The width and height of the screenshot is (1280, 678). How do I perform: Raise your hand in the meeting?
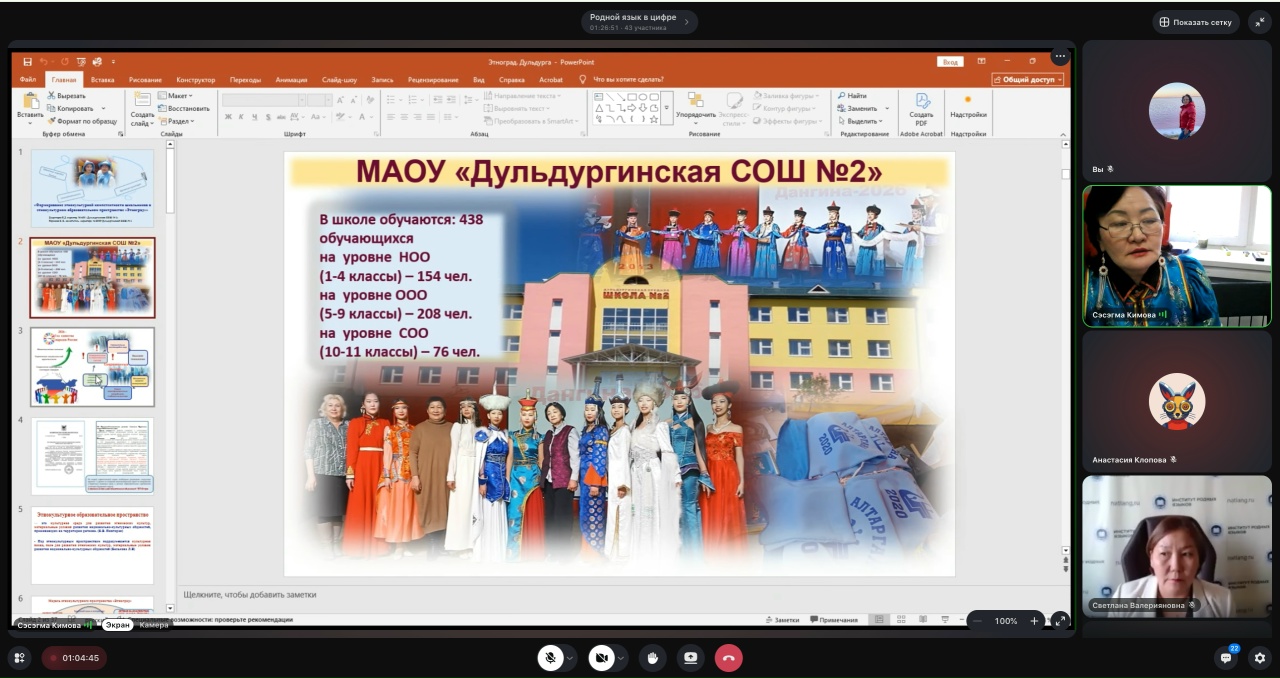click(653, 658)
